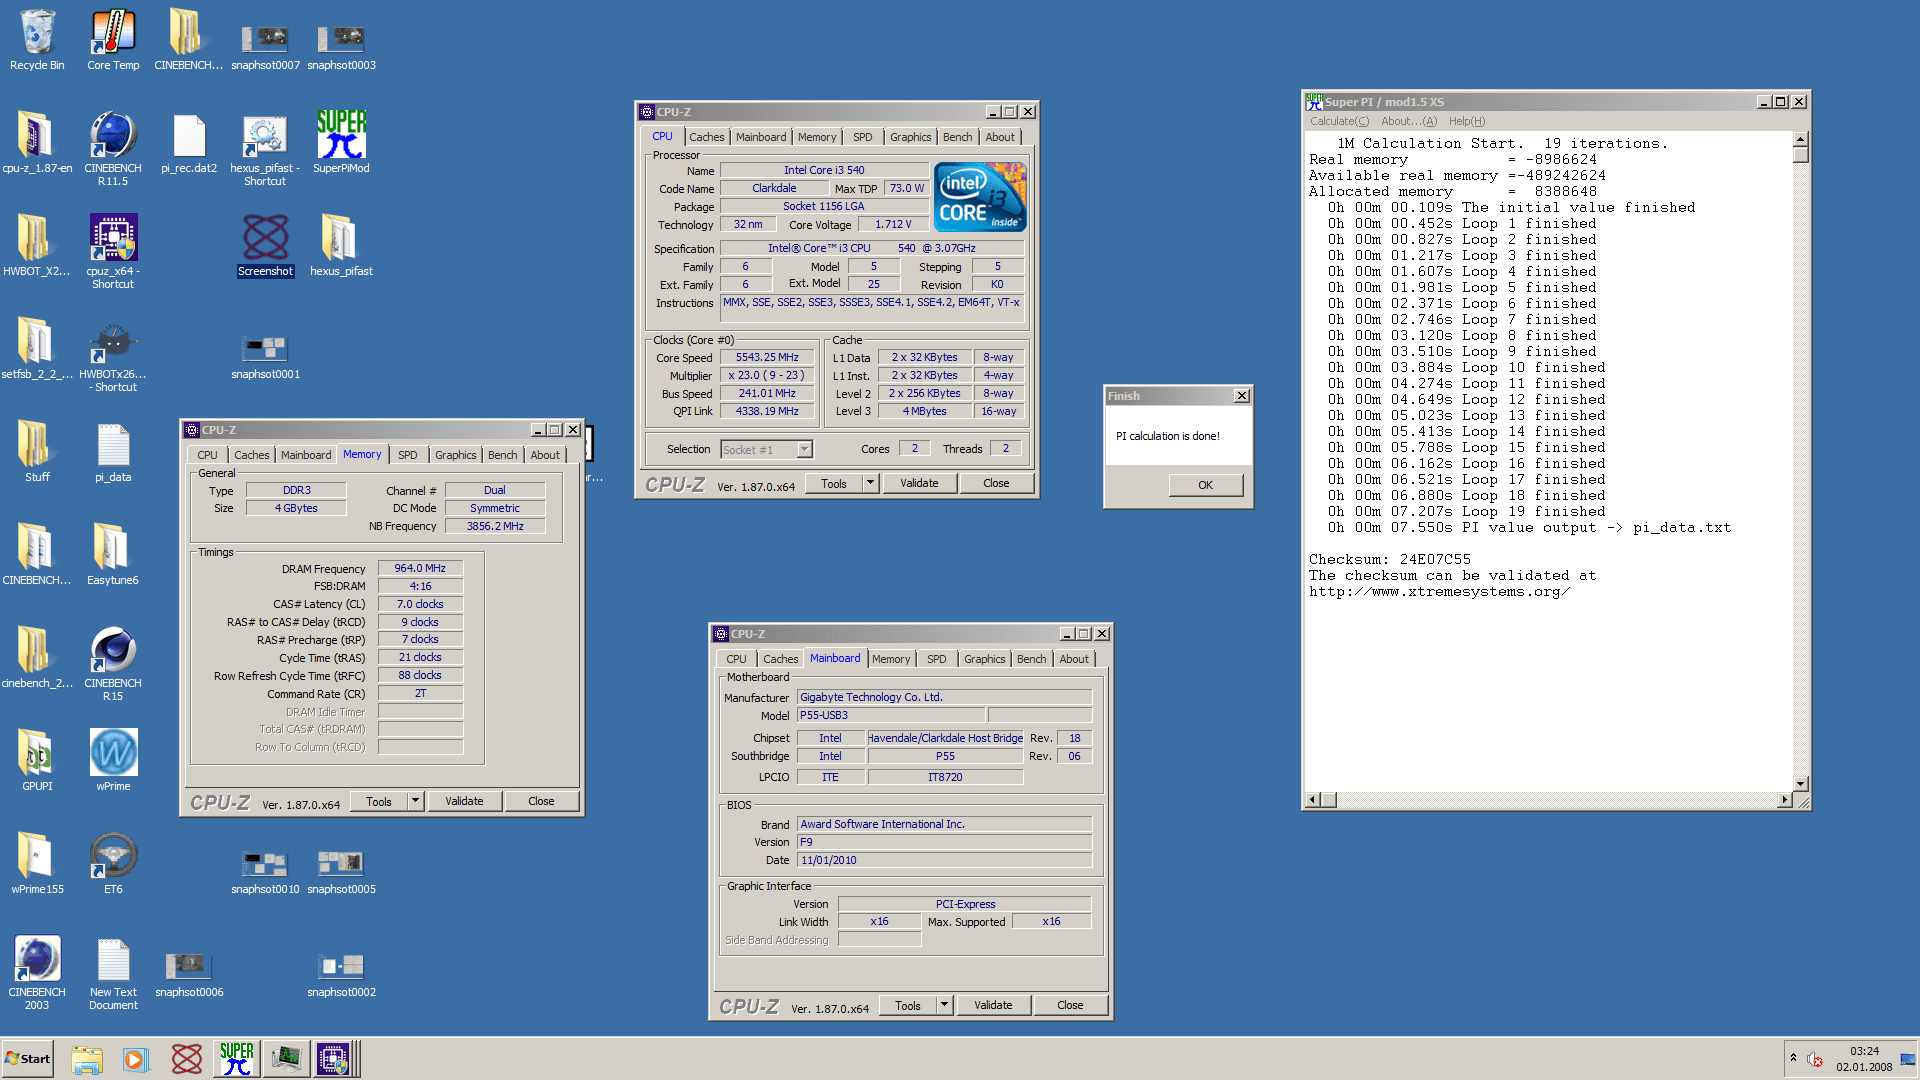This screenshot has height=1080, width=1920.
Task: Open the Calculate menu in Super PI
Action: [x=1339, y=121]
